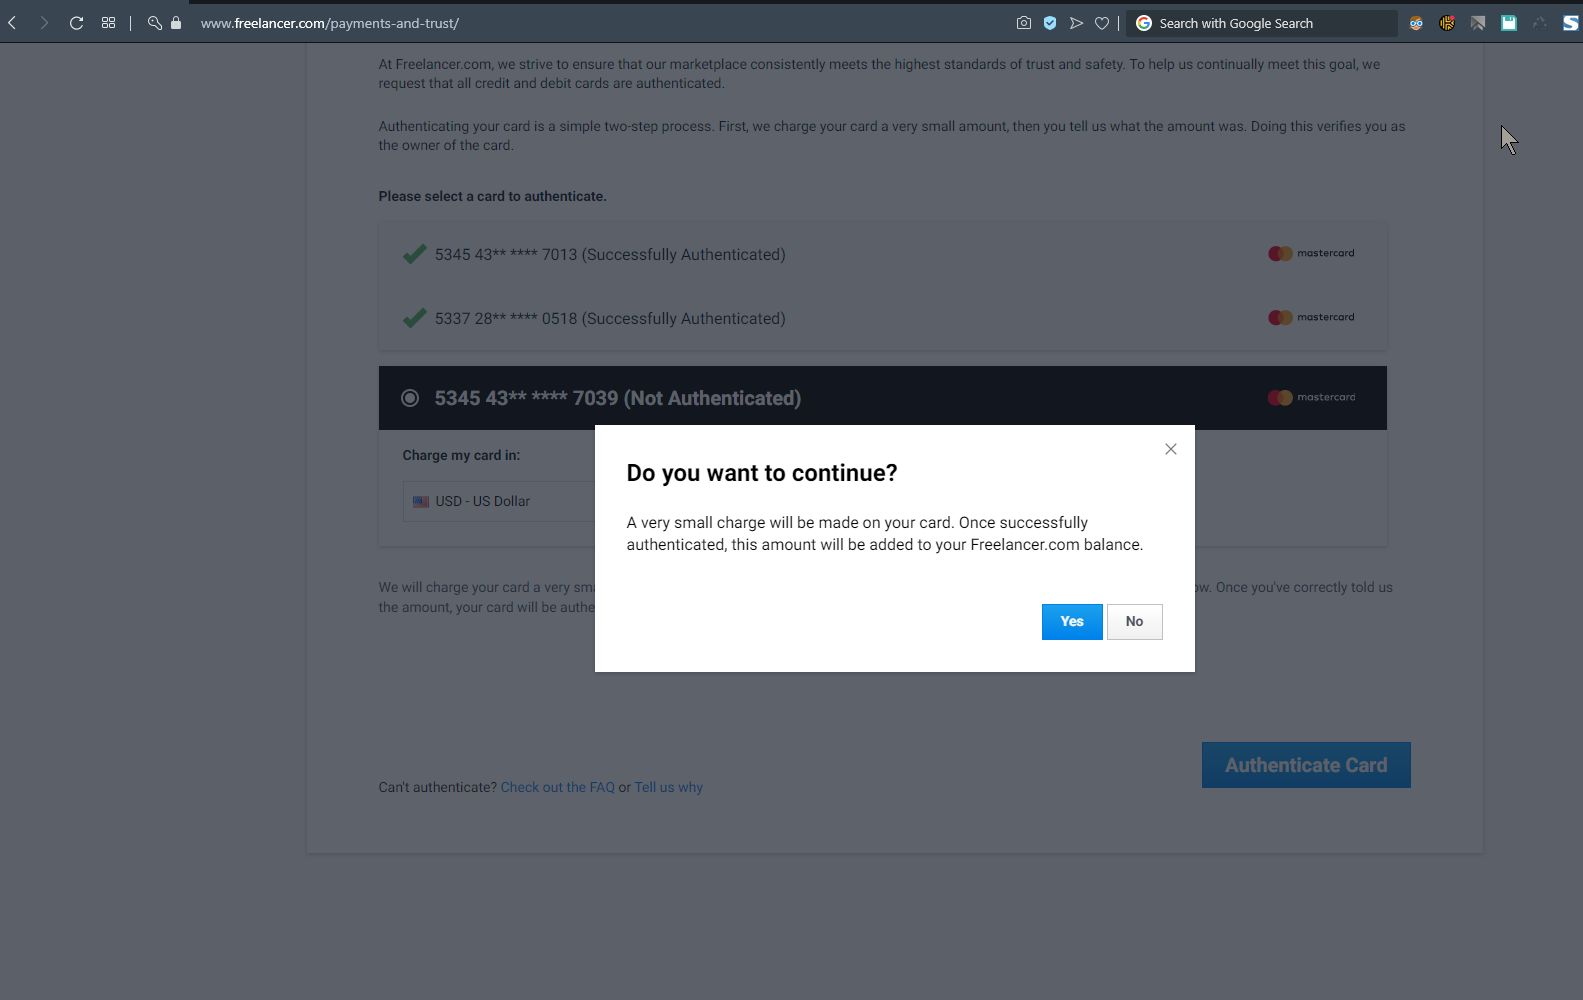This screenshot has width=1583, height=1000.
Task: Click the green checkmark beside card 0518
Action: click(414, 318)
